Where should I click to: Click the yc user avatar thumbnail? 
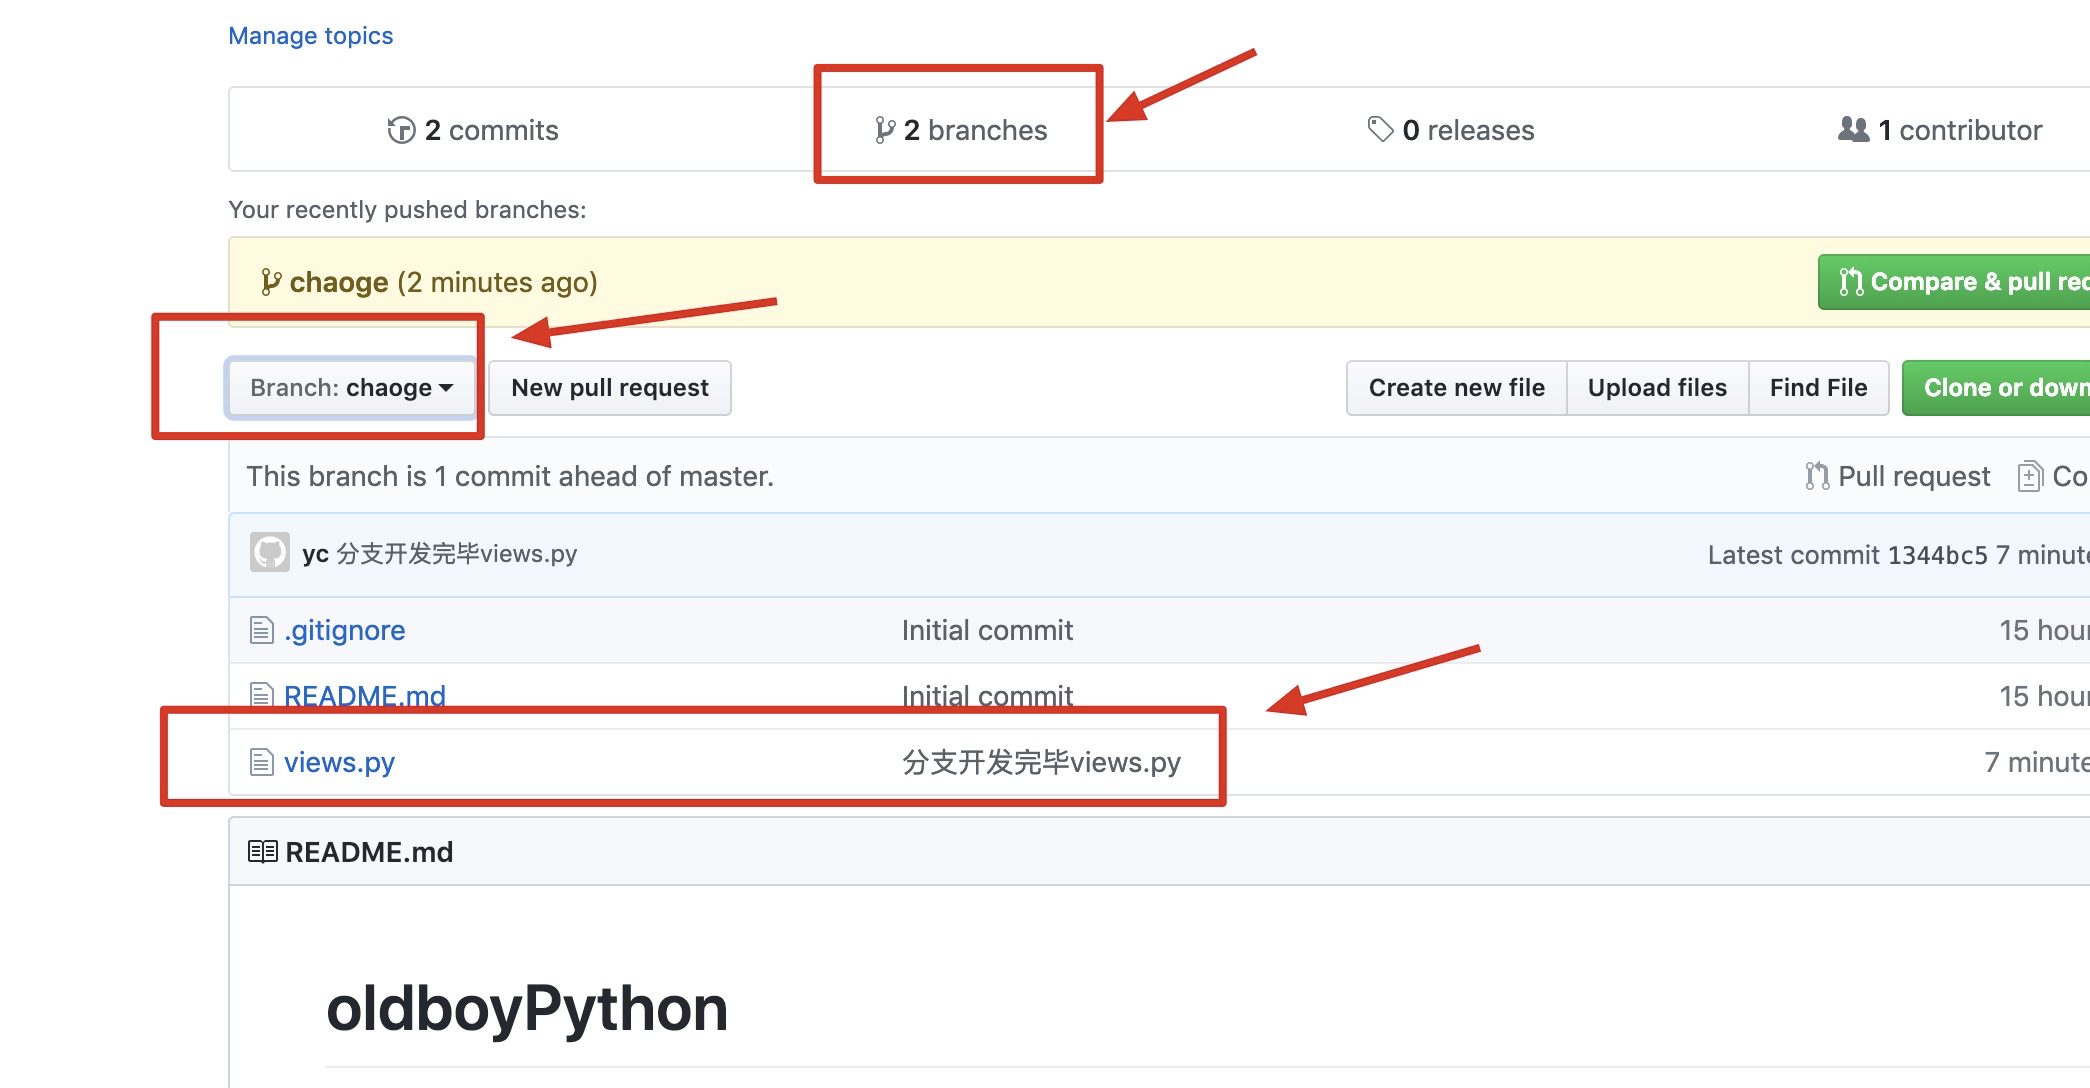(x=269, y=552)
